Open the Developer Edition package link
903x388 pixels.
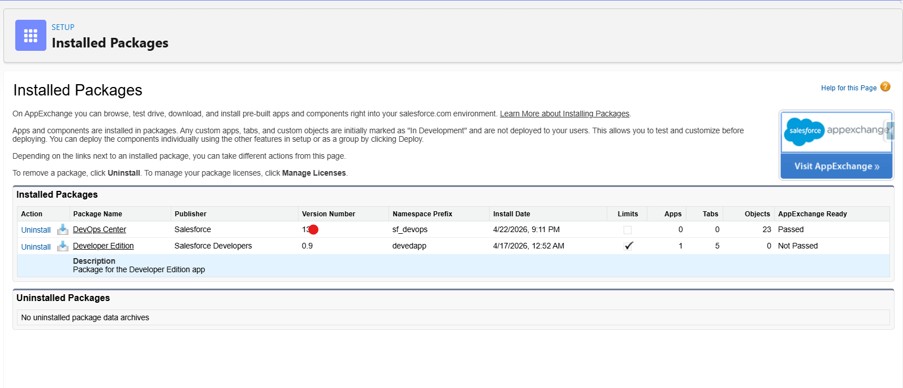tap(103, 246)
